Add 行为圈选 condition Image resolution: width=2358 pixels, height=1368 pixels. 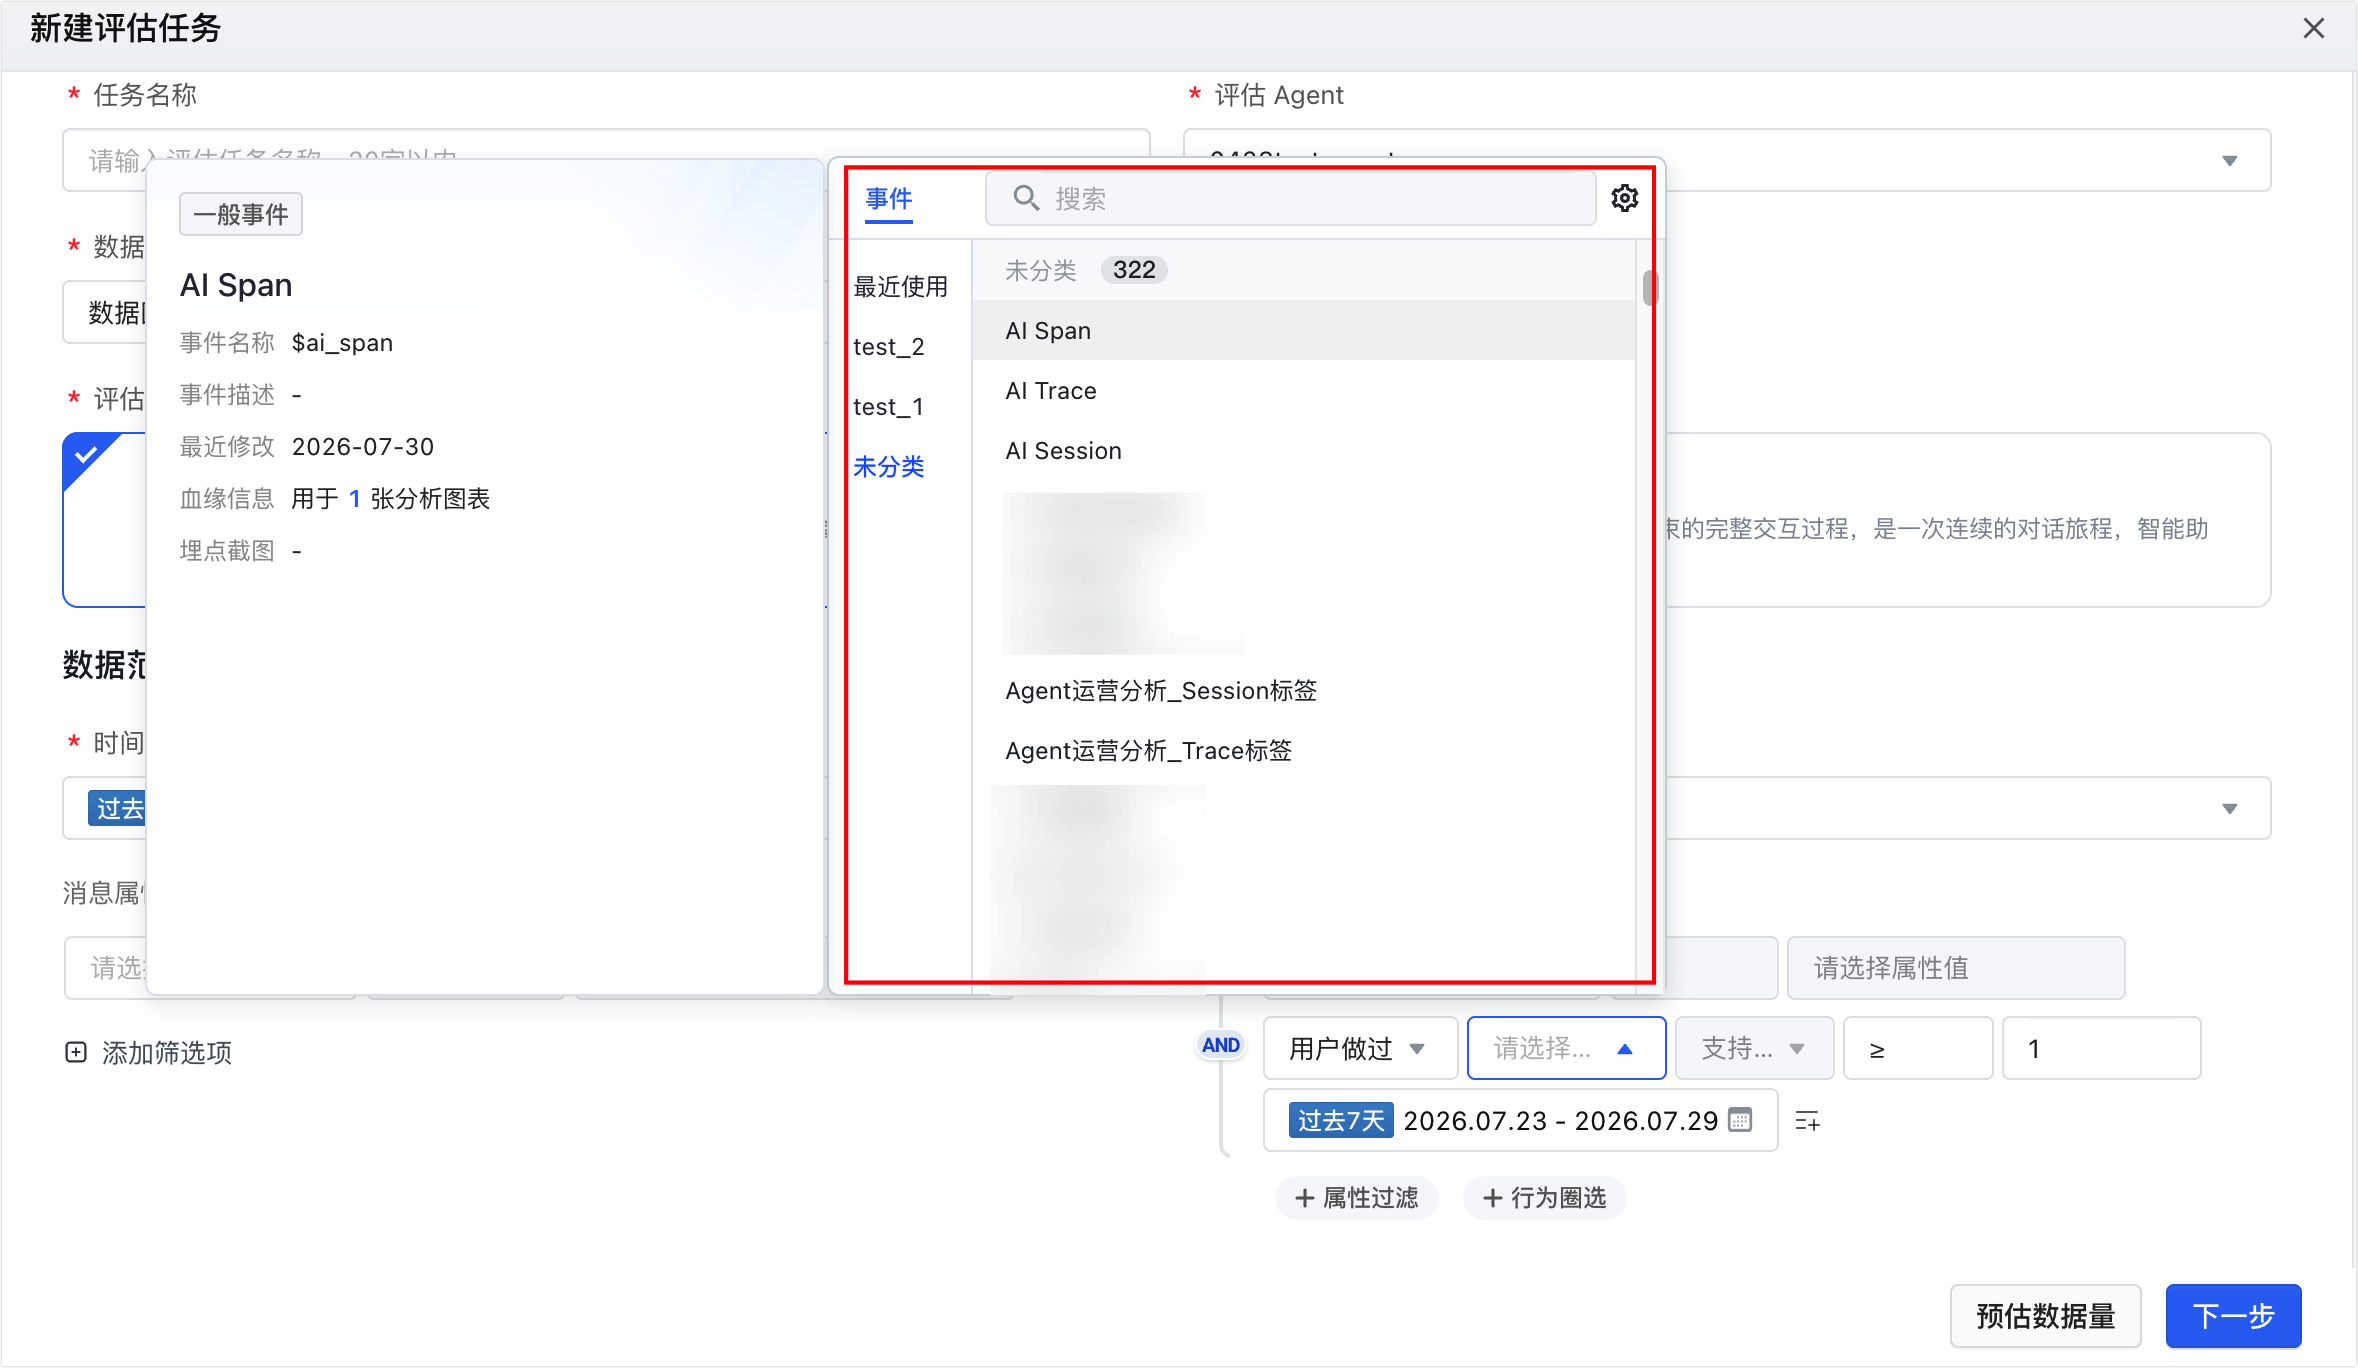pyautogui.click(x=1544, y=1197)
